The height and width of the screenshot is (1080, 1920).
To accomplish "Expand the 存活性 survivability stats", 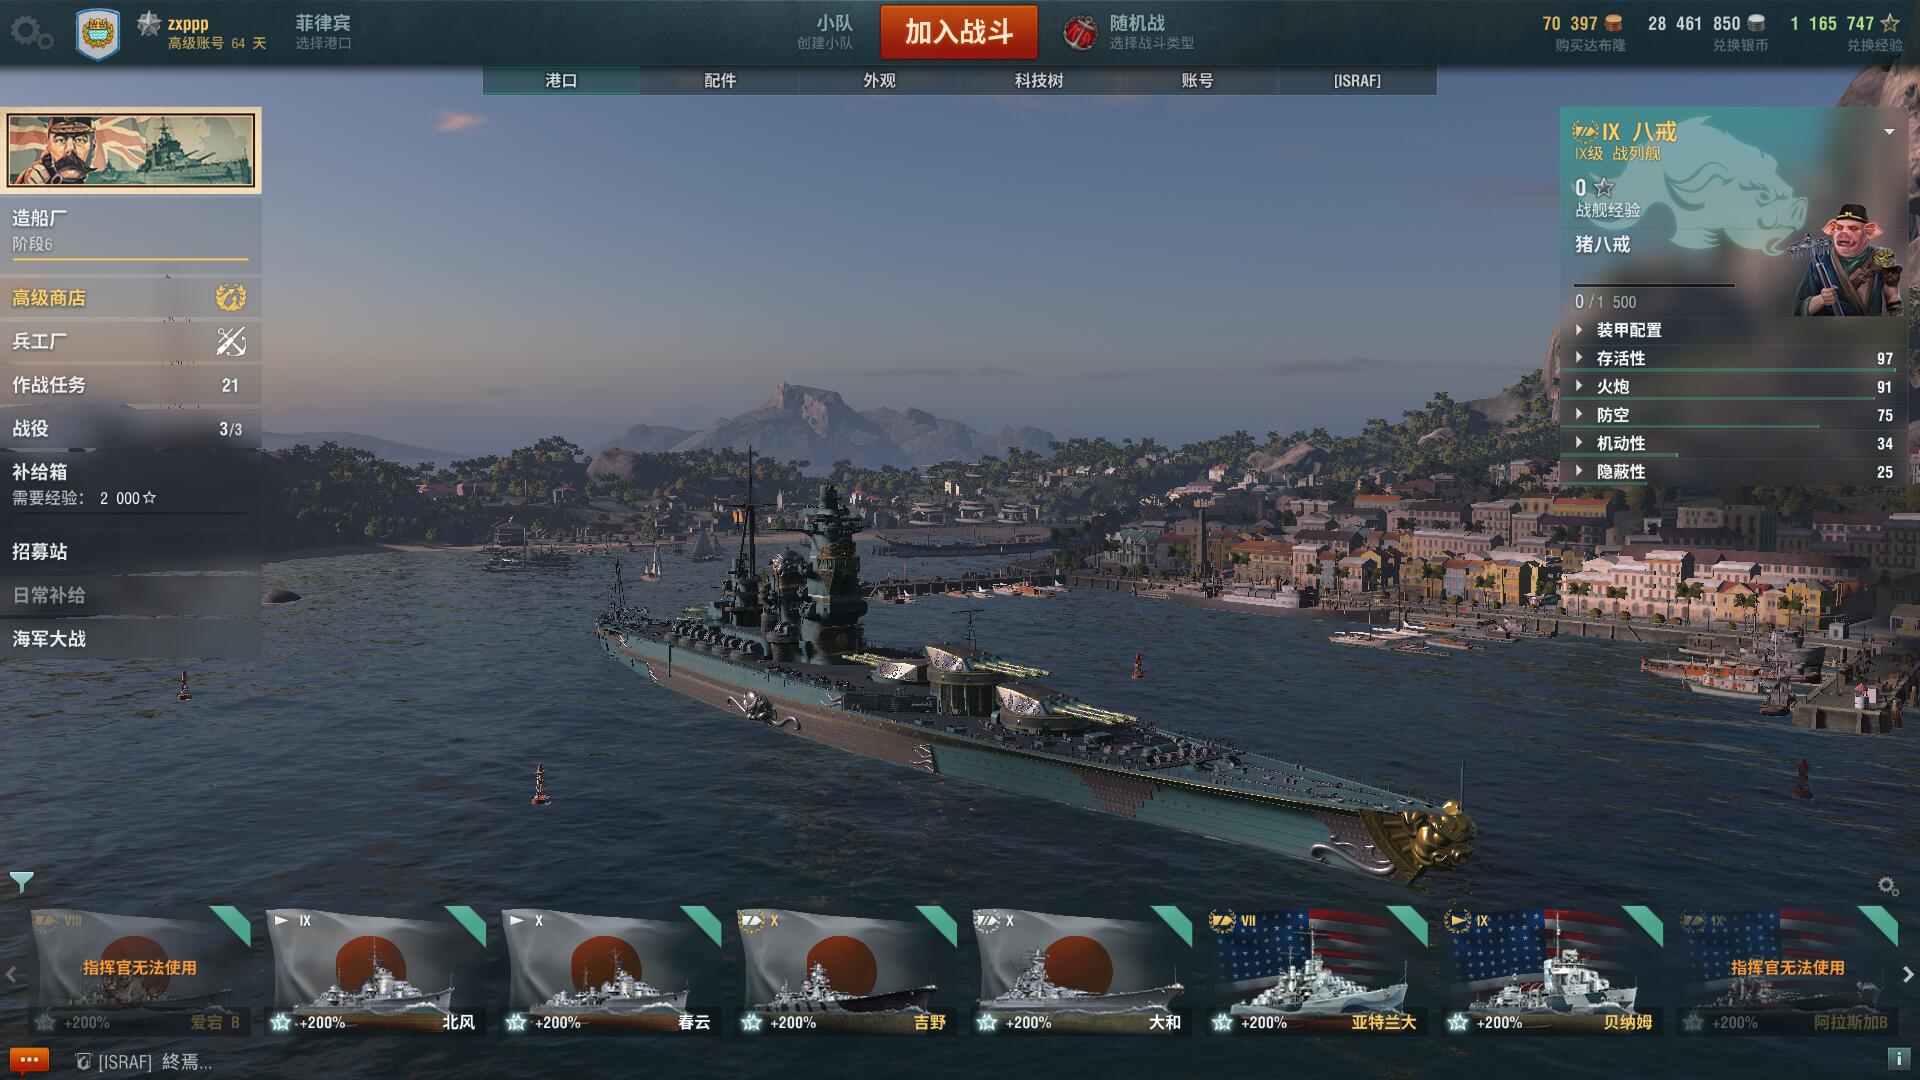I will (1733, 358).
